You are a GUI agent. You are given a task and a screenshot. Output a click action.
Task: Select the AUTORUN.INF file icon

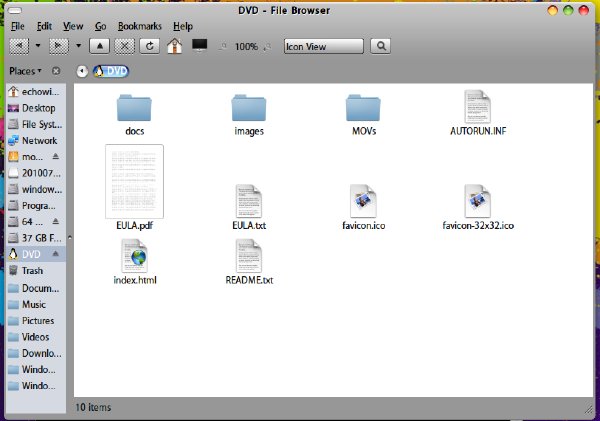click(x=478, y=107)
